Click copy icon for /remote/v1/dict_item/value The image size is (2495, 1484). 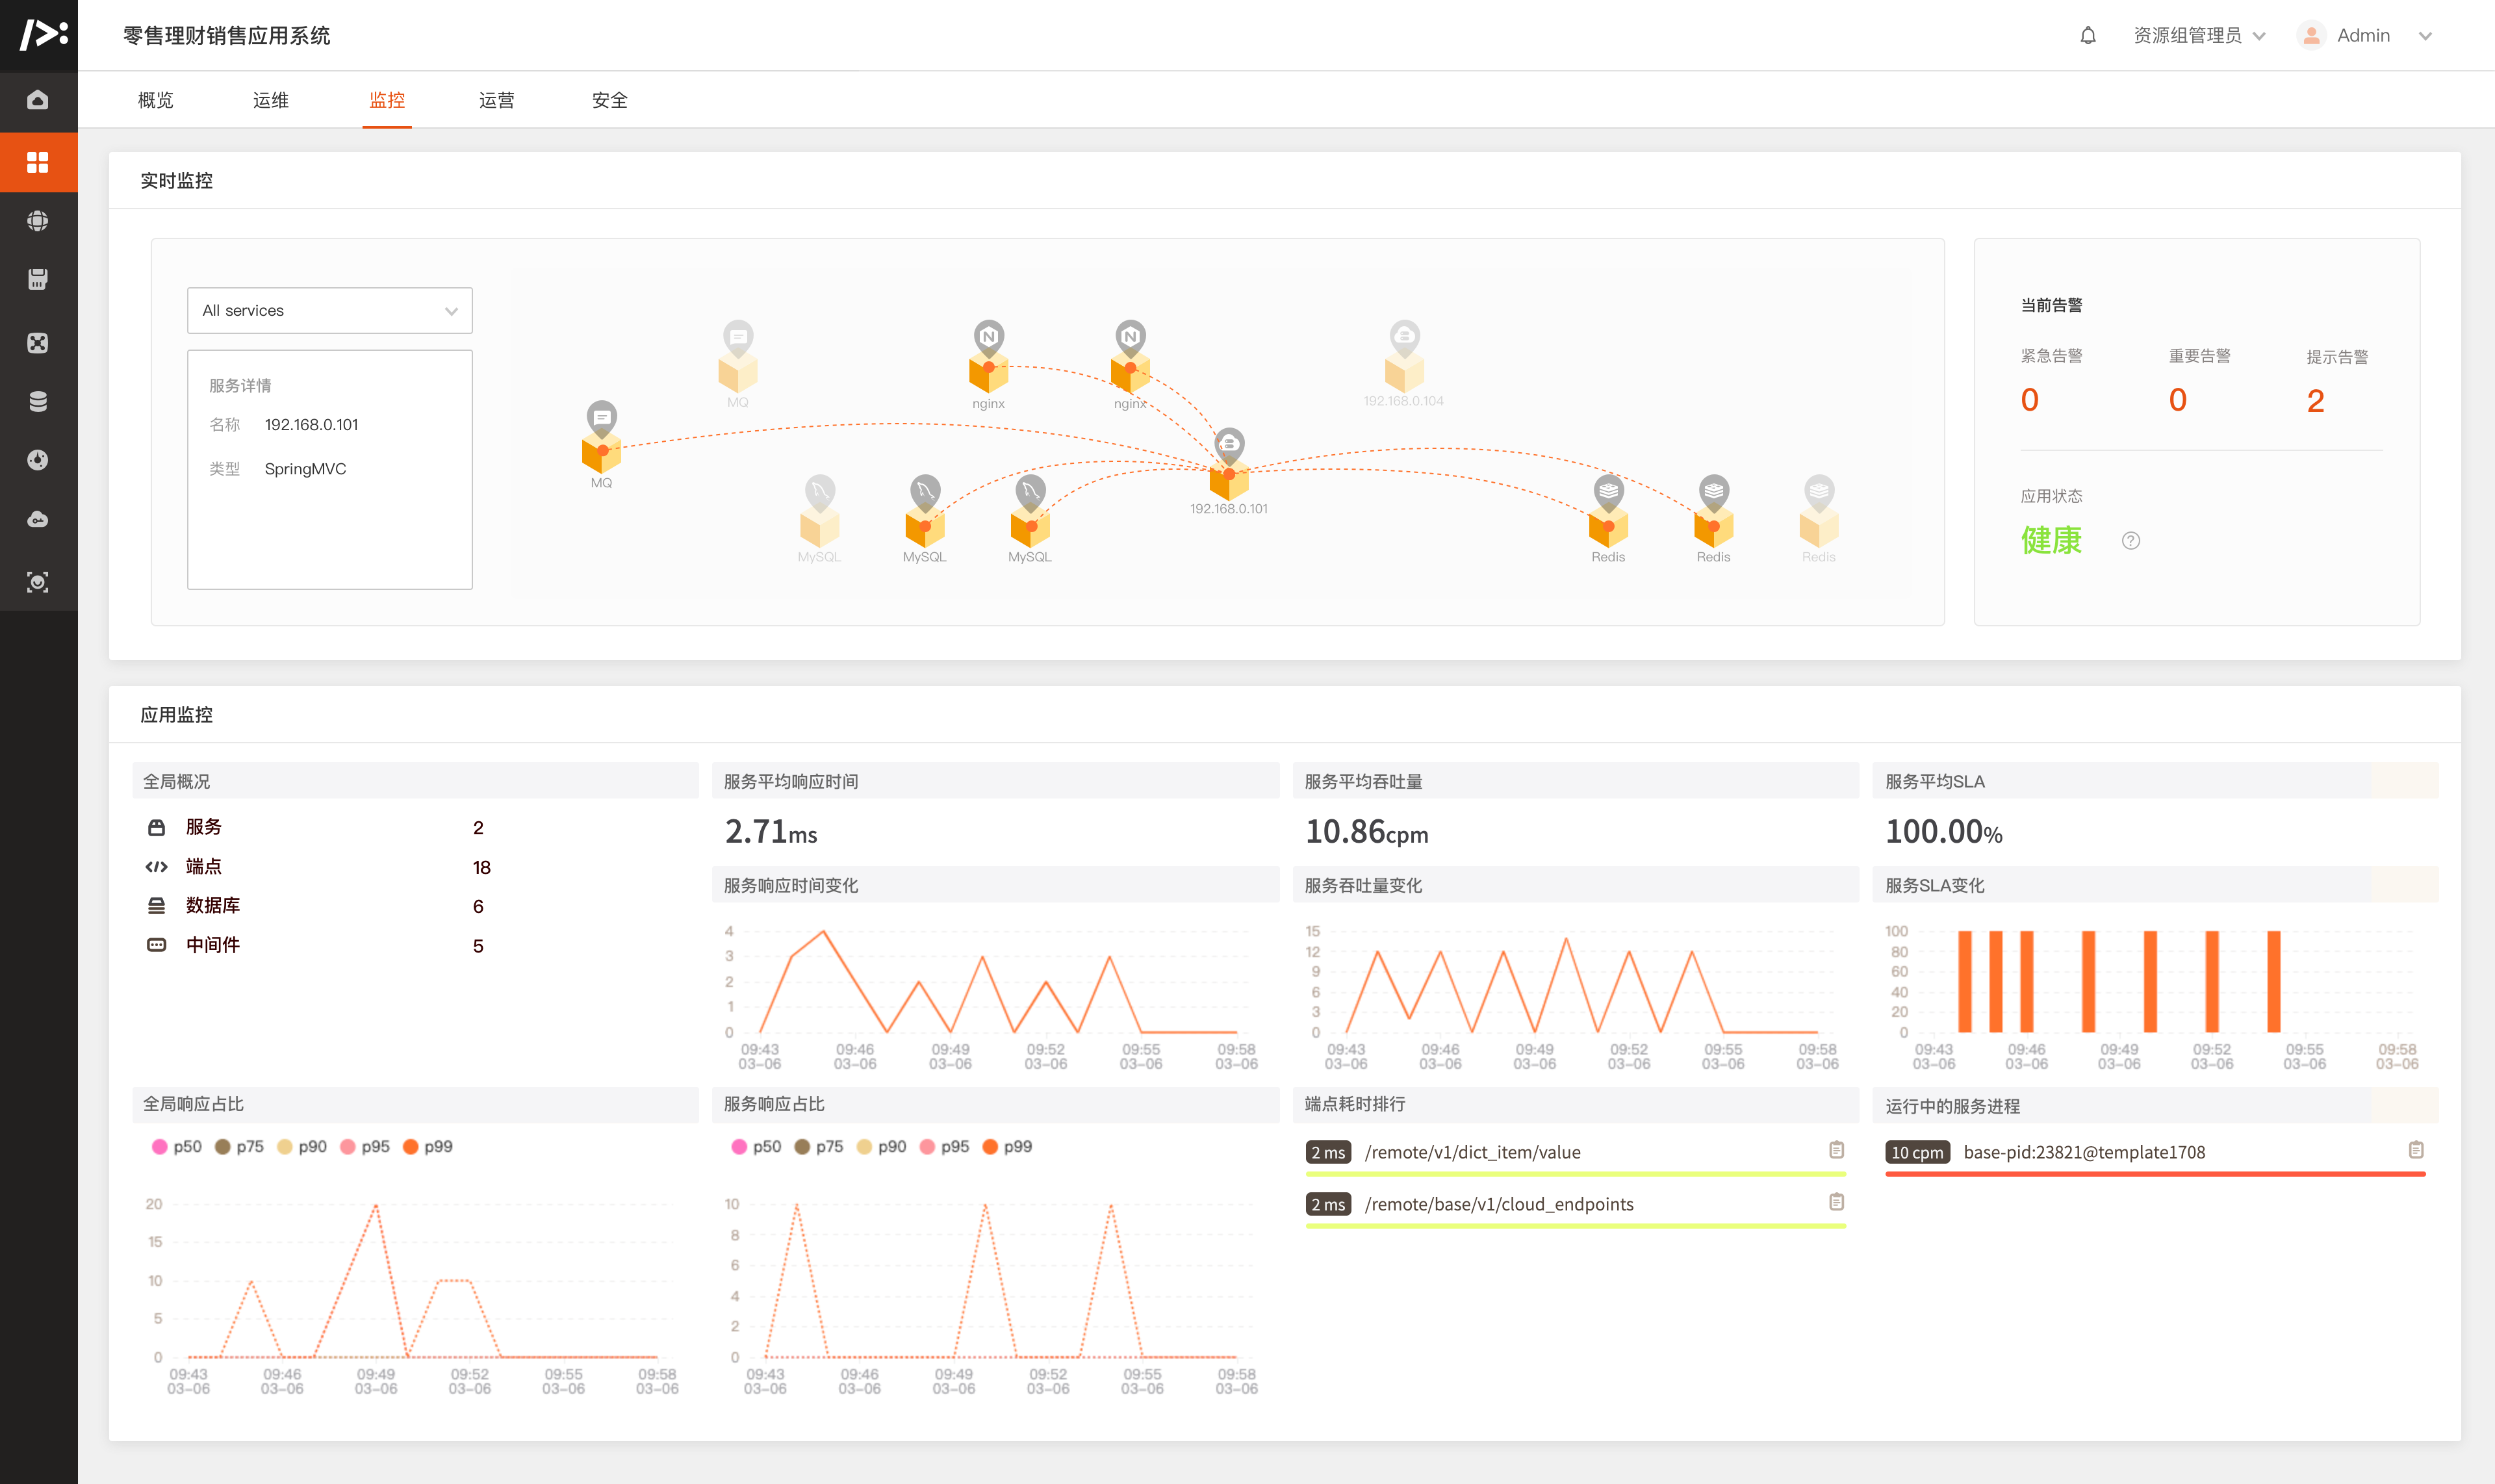1836,1150
